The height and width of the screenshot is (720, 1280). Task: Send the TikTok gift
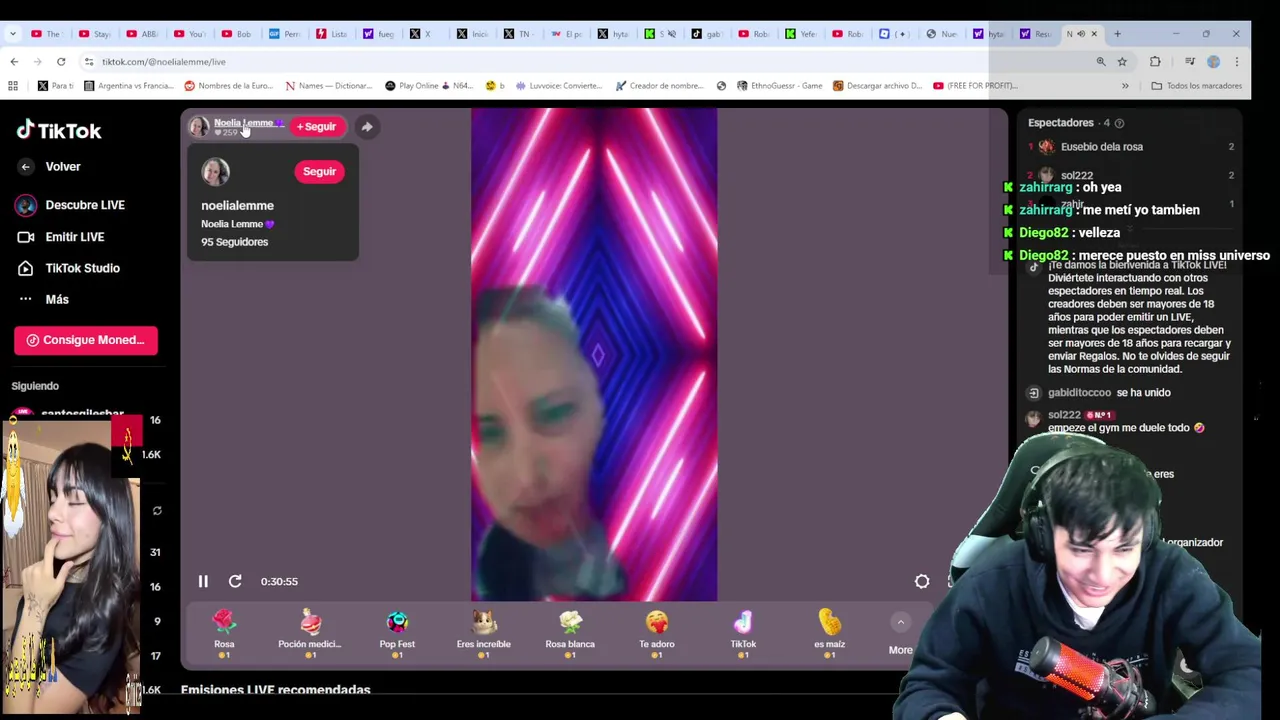pyautogui.click(x=743, y=633)
